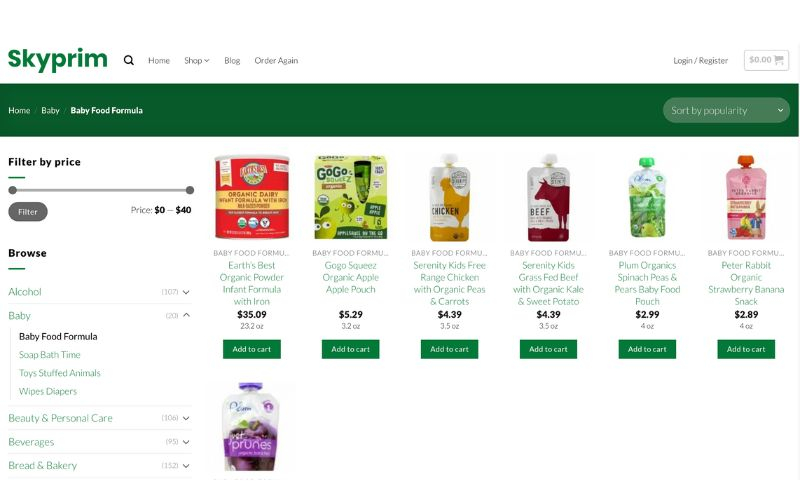
Task: Collapse the Baby category chevron
Action: click(186, 315)
